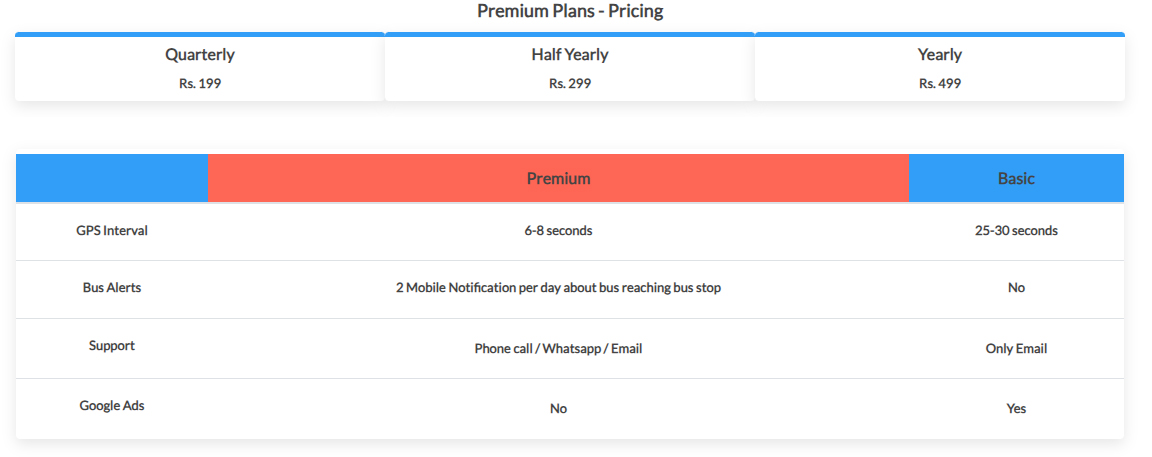Click the Premium Plans - Pricing heading
Image resolution: width=1152 pixels, height=457 pixels.
click(570, 11)
